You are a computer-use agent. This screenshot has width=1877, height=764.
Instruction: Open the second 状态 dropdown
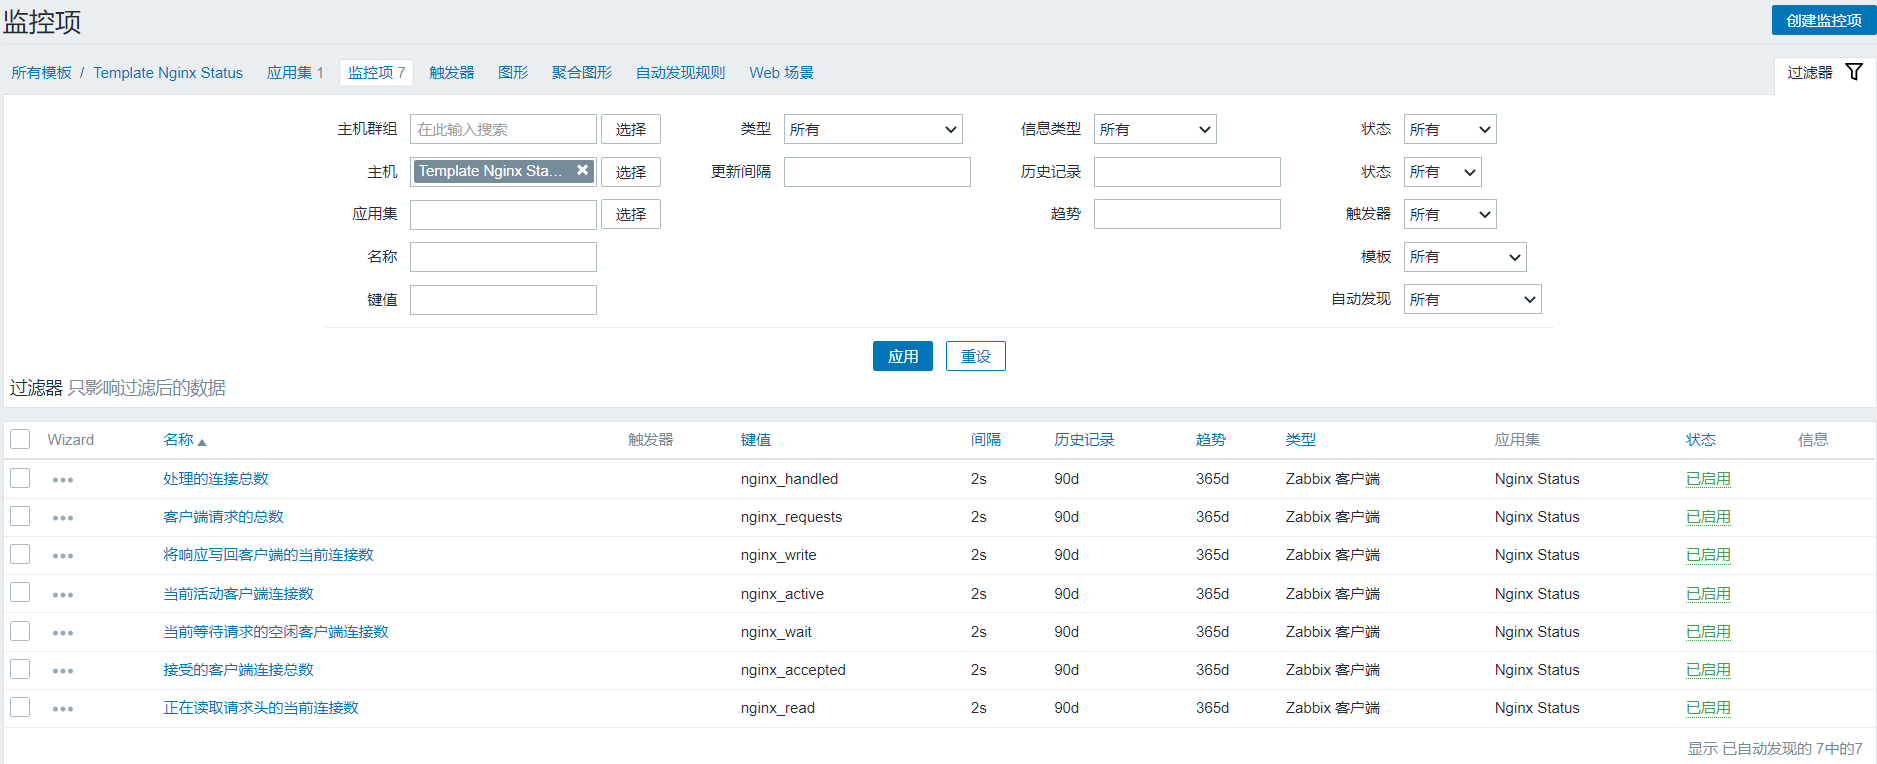(1442, 172)
